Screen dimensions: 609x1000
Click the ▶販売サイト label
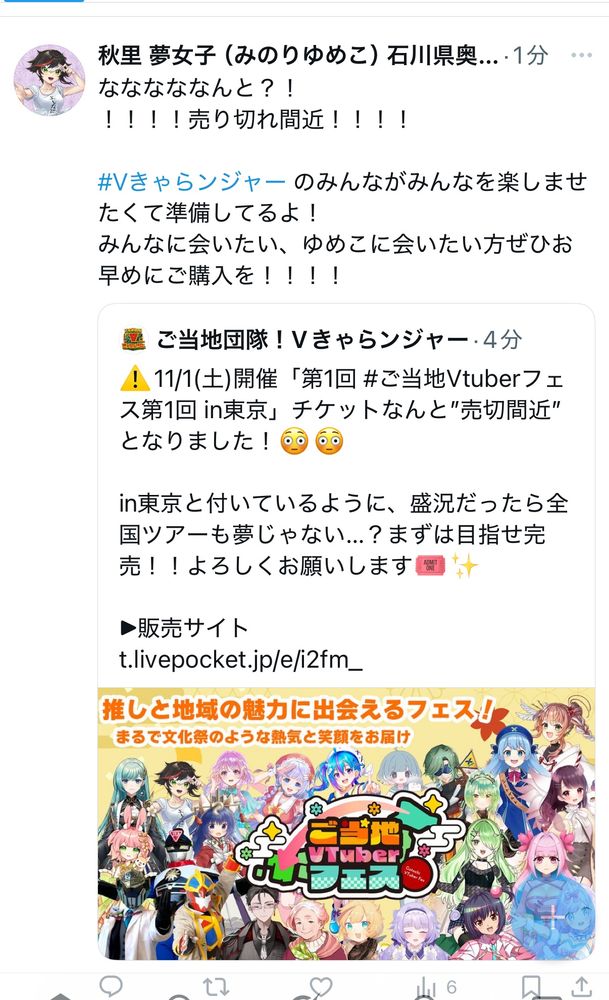tap(184, 628)
